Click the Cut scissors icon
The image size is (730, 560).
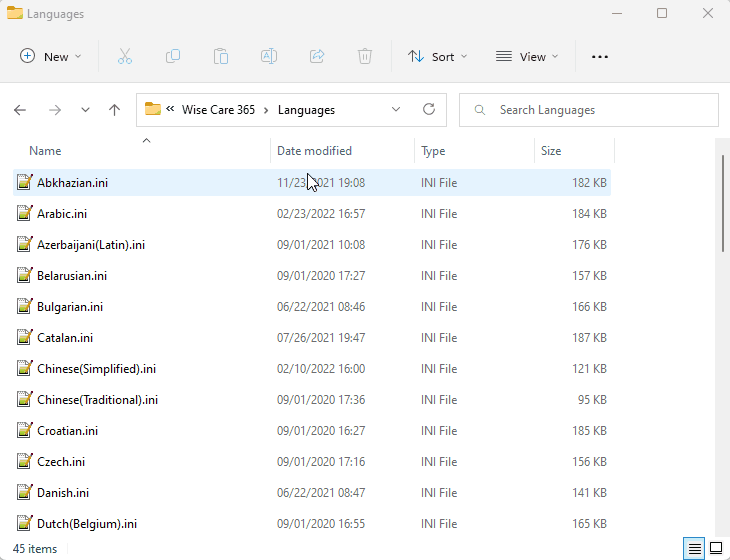[x=125, y=56]
